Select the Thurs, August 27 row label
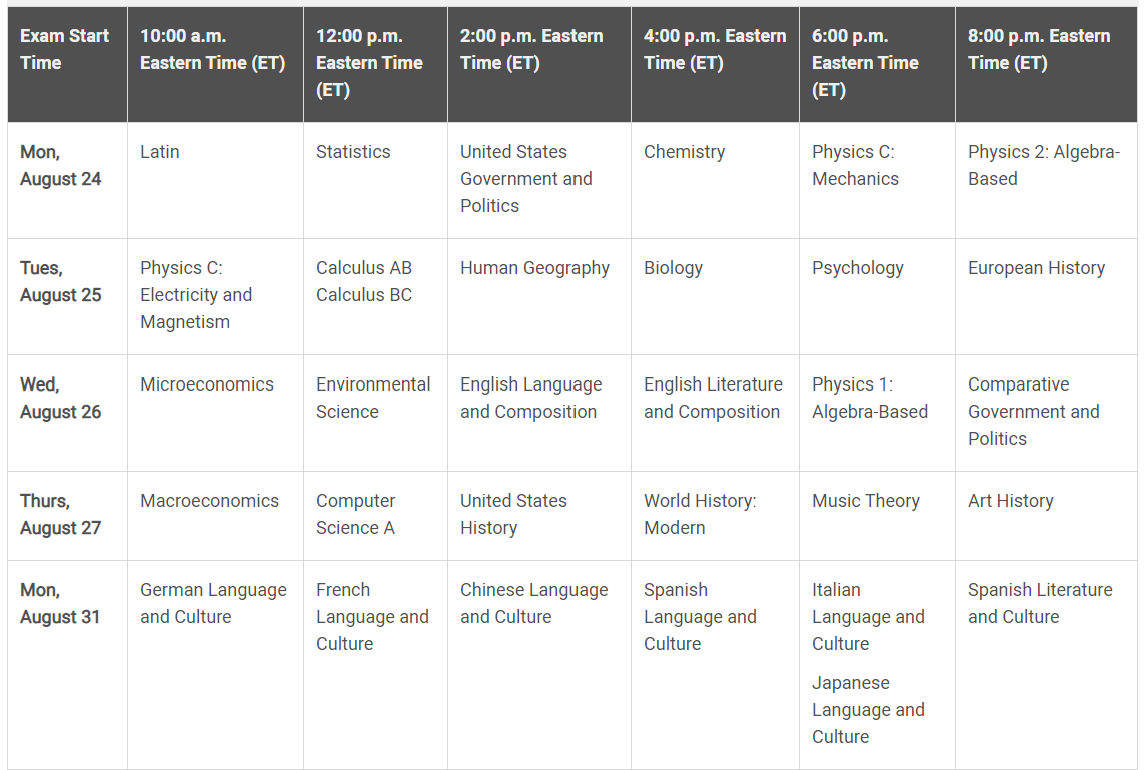The height and width of the screenshot is (770, 1144). [60, 514]
